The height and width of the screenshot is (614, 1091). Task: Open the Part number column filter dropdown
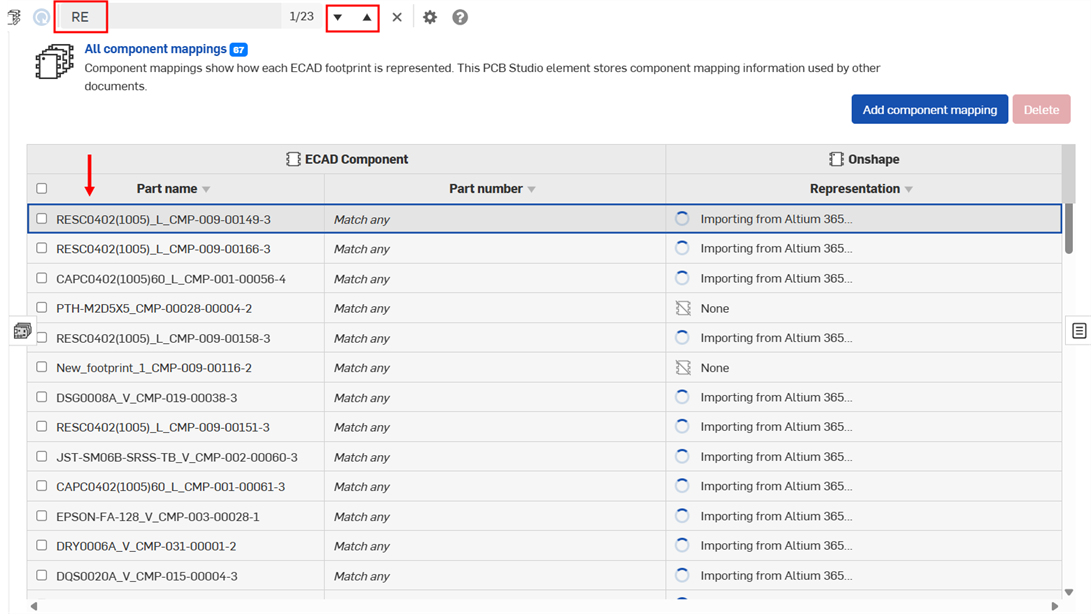click(x=532, y=189)
